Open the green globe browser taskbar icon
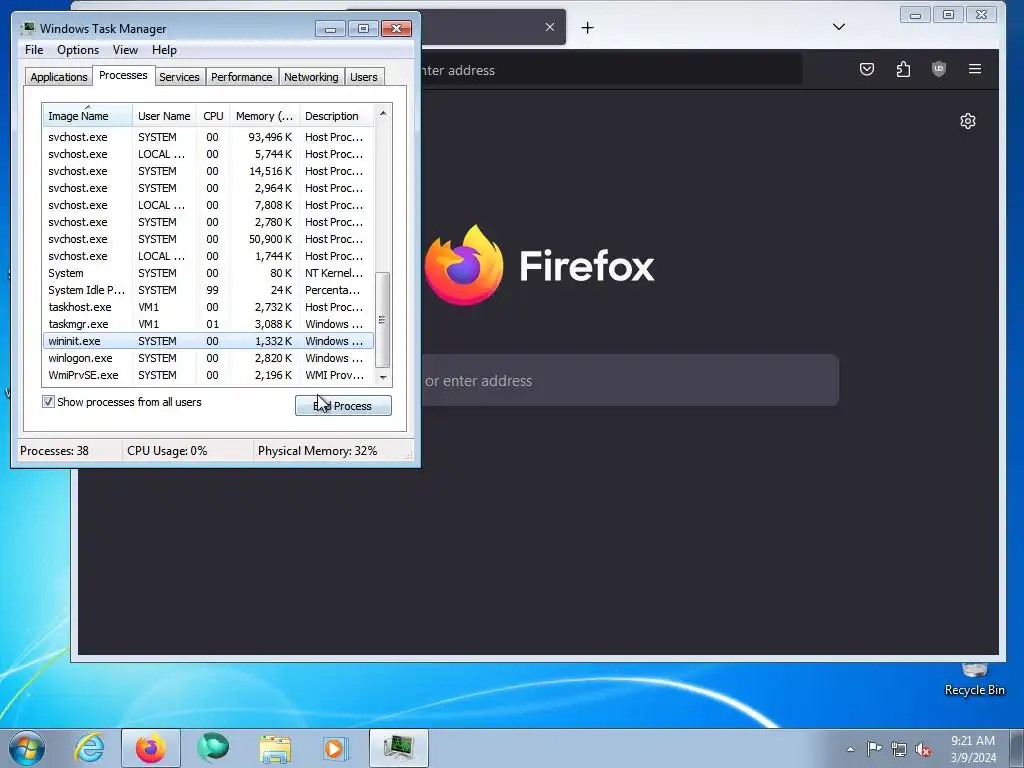This screenshot has height=768, width=1024. pyautogui.click(x=213, y=748)
